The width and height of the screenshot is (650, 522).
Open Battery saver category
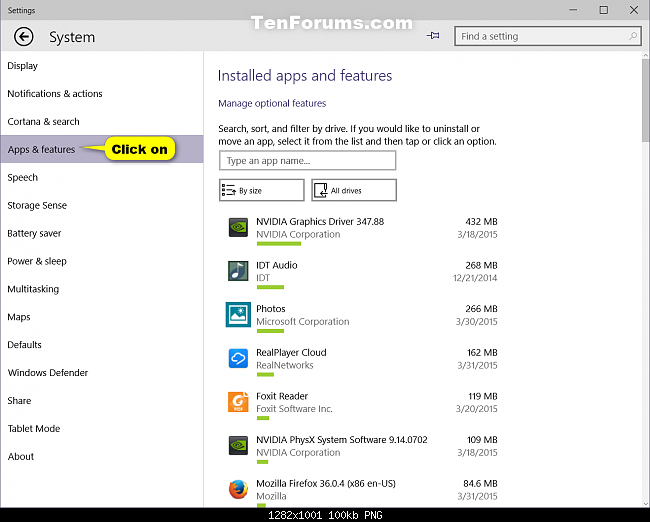coord(102,233)
